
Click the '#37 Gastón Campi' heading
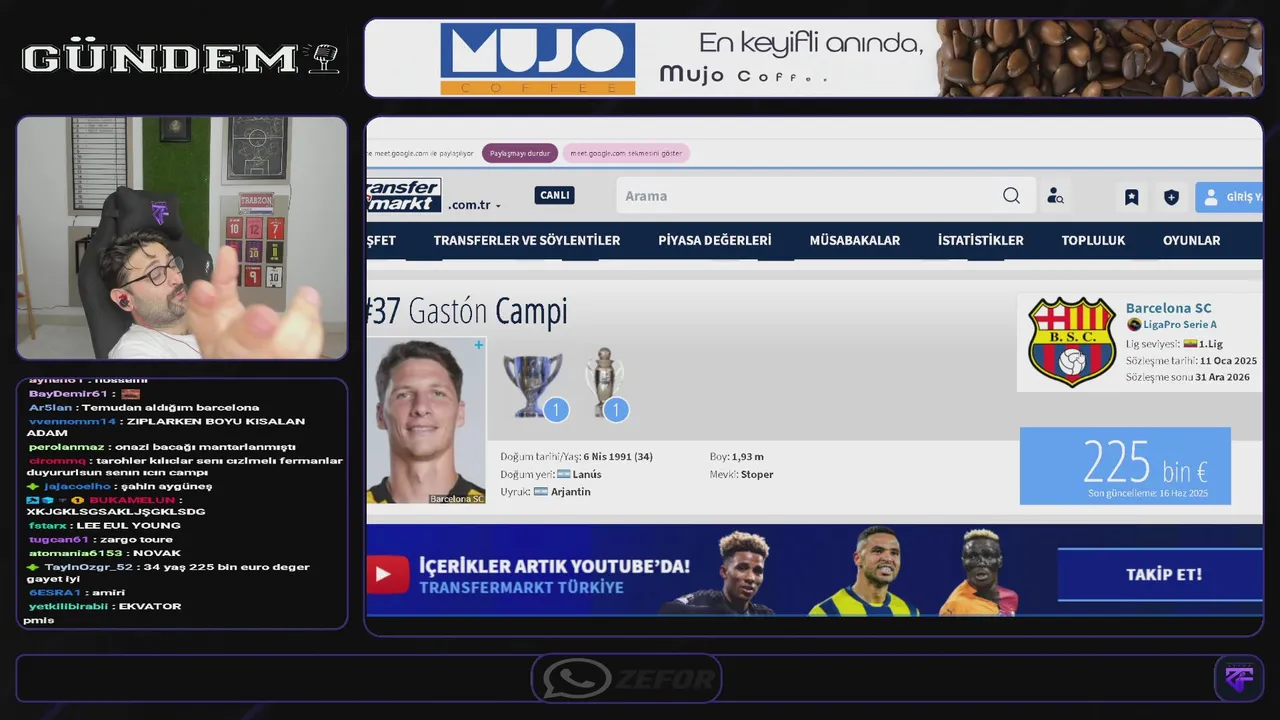click(467, 311)
